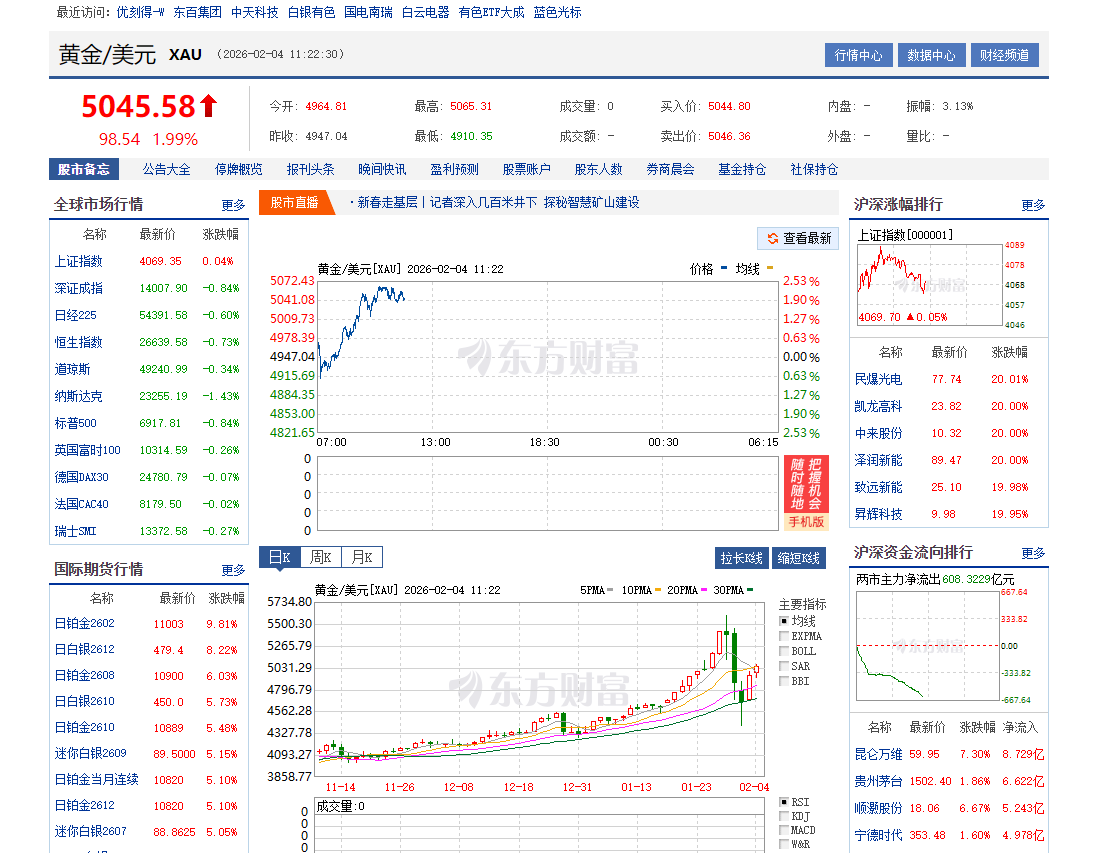The image size is (1111, 853).
Task: Select the MACD sub-indicator option
Action: [784, 830]
